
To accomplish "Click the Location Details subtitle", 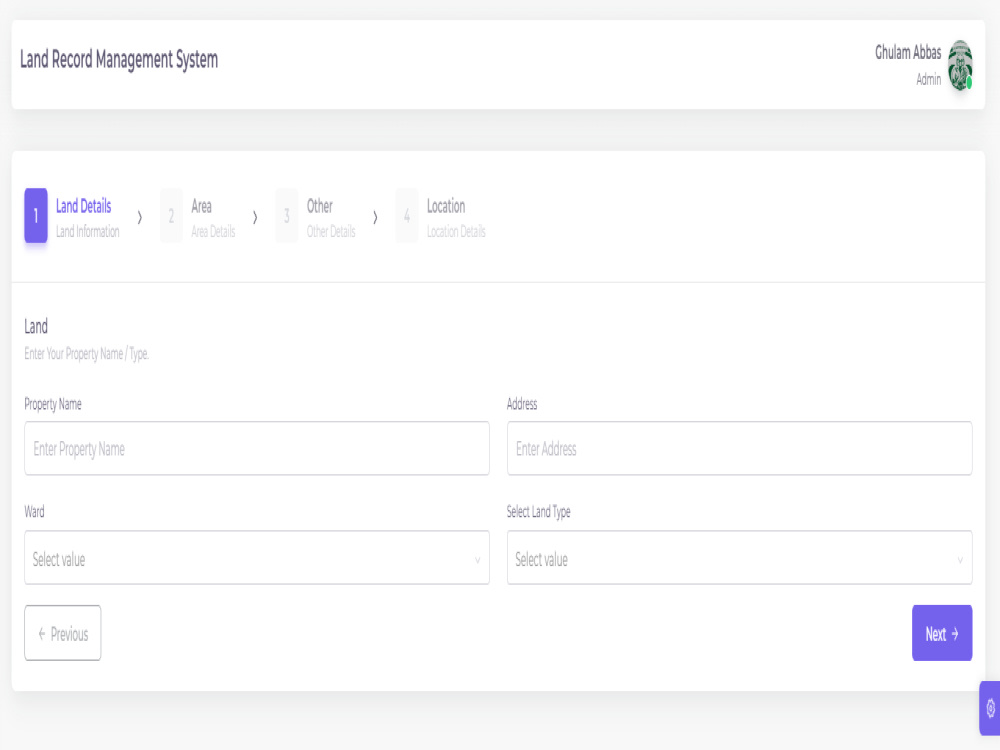I will pos(456,232).
